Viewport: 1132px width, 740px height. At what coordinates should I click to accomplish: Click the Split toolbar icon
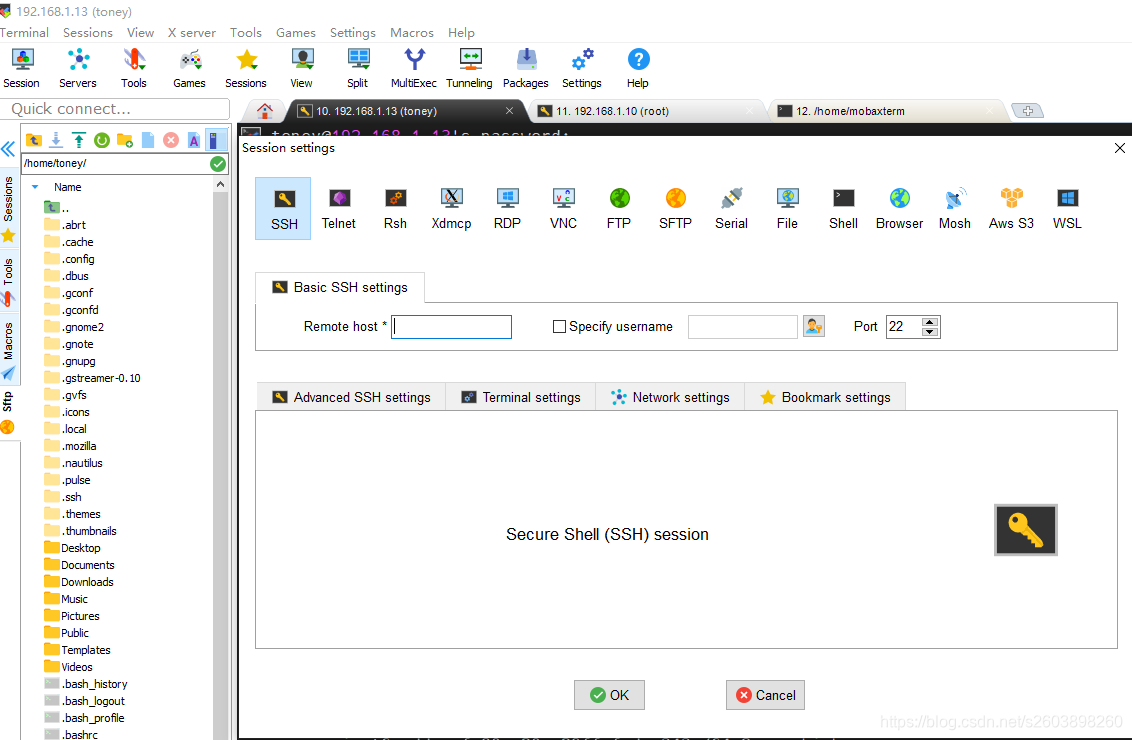pyautogui.click(x=357, y=69)
